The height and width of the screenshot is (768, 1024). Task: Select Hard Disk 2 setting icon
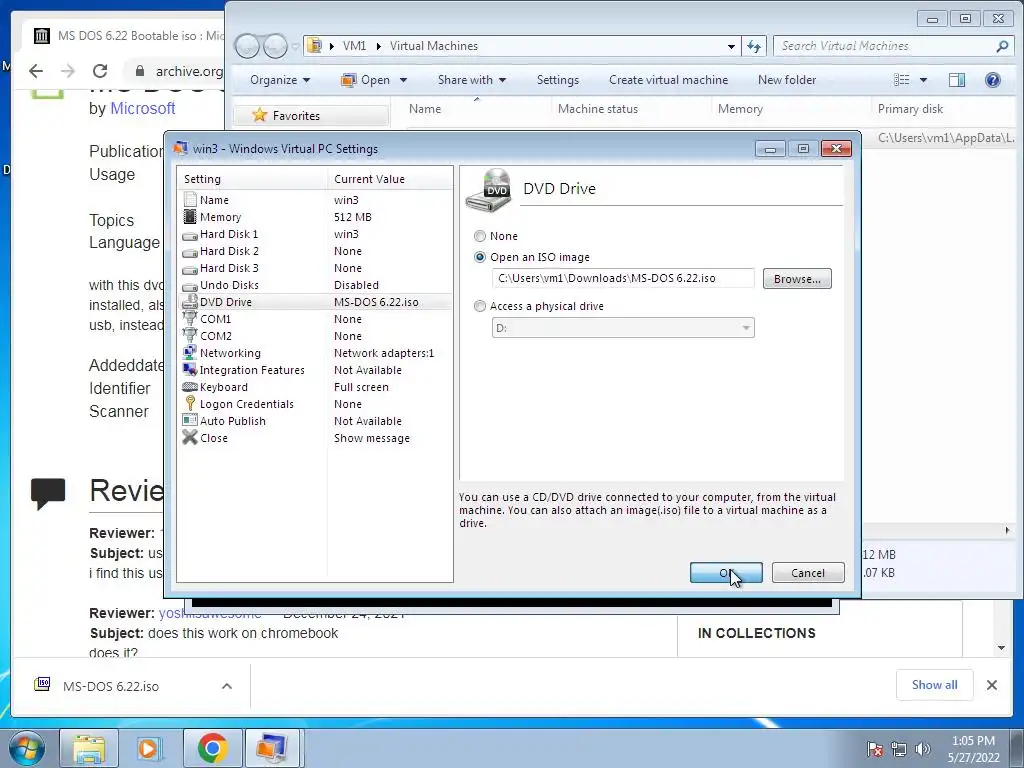190,251
